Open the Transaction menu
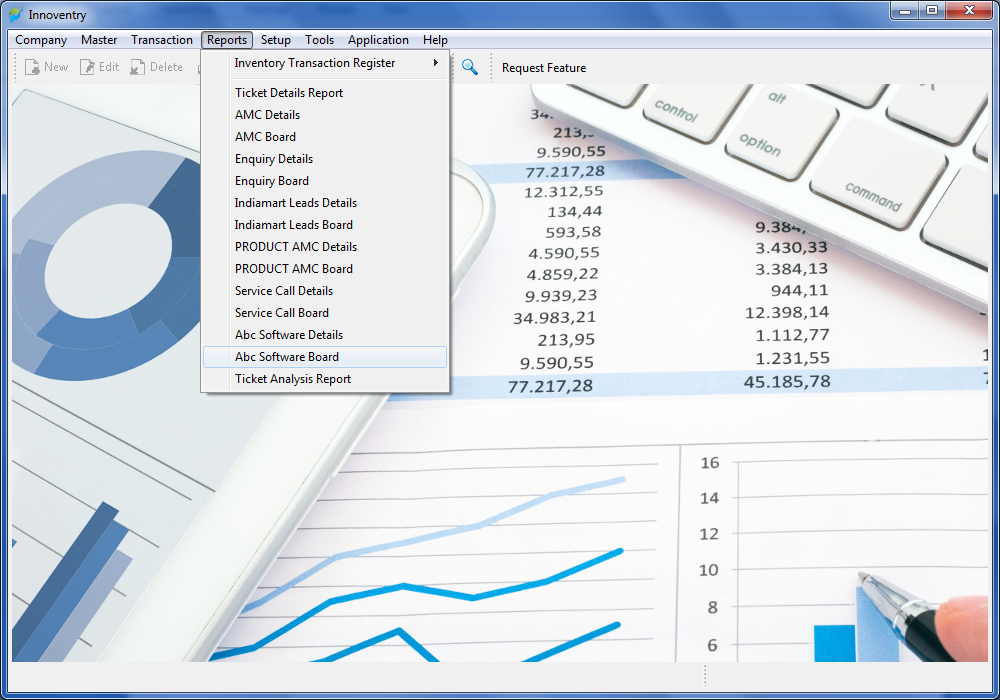This screenshot has height=700, width=1000. [x=162, y=40]
